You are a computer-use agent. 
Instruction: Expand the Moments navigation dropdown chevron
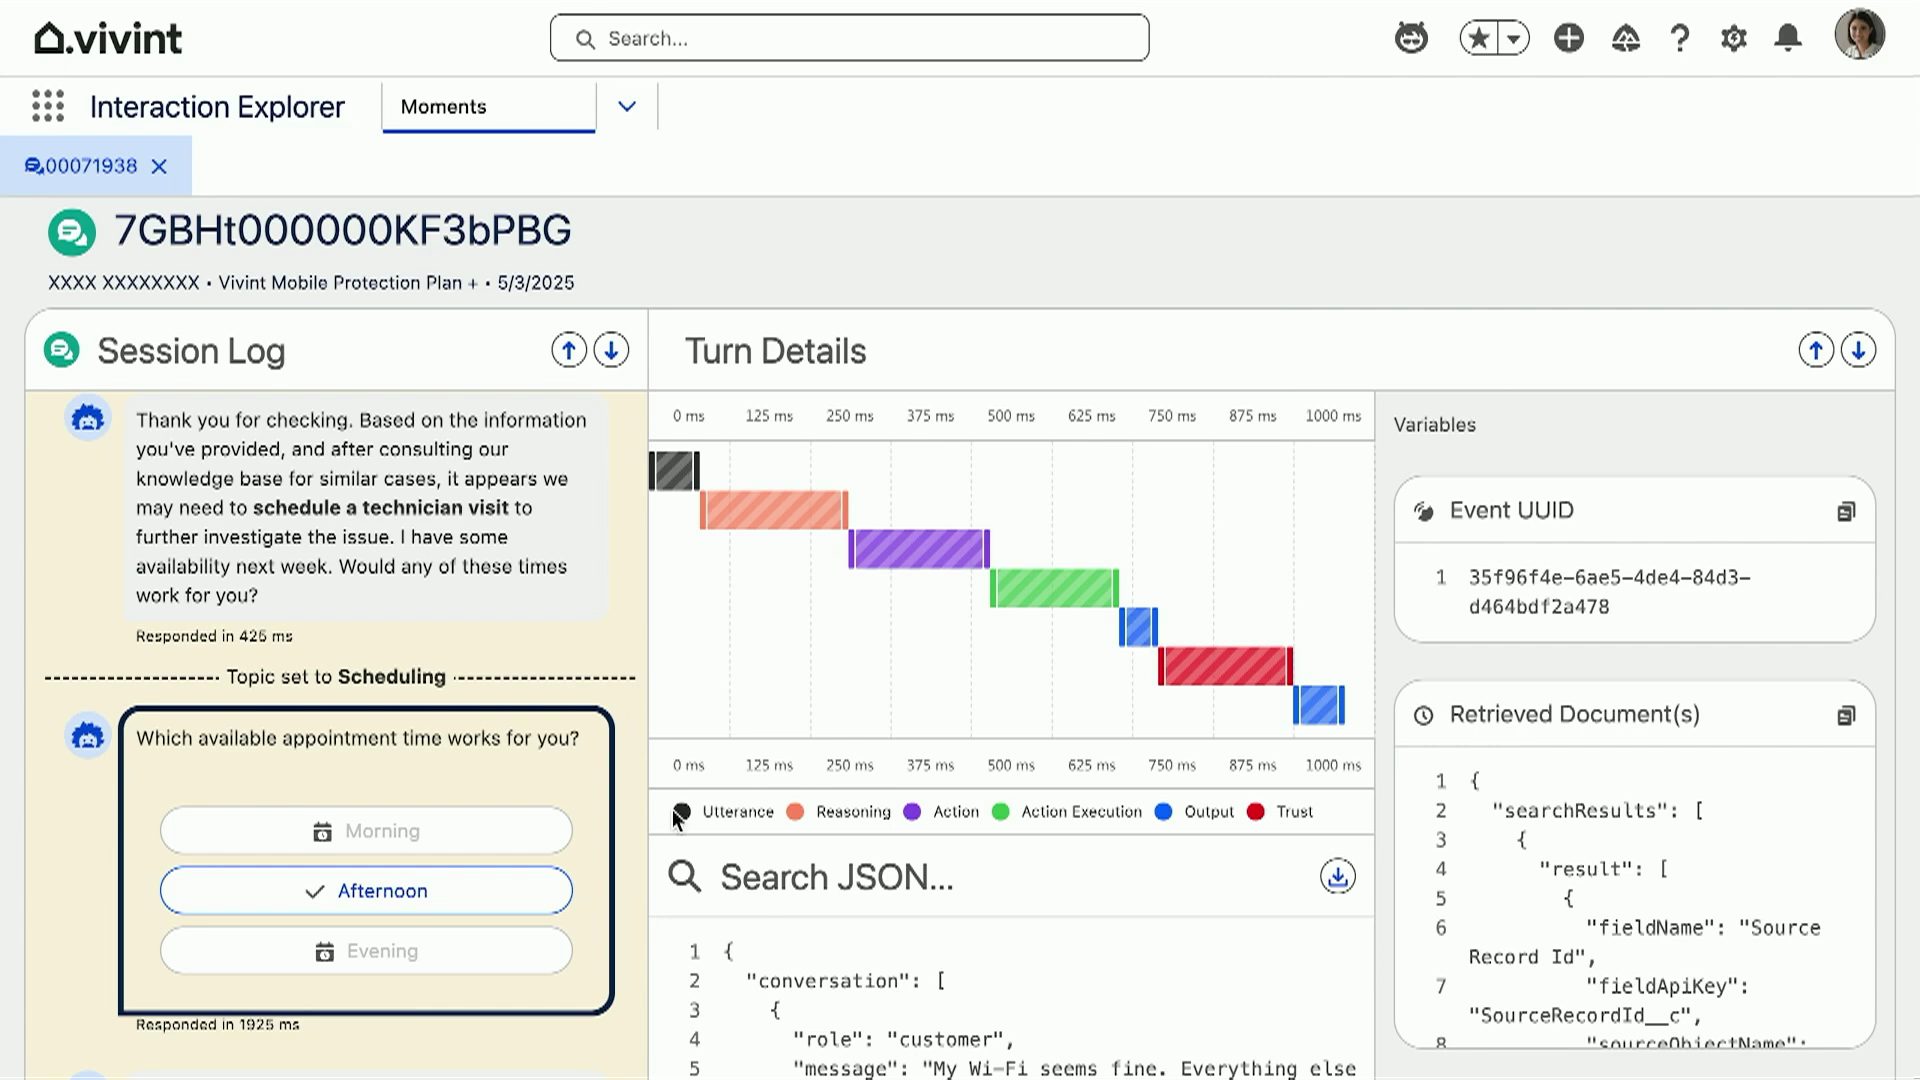[x=627, y=106]
